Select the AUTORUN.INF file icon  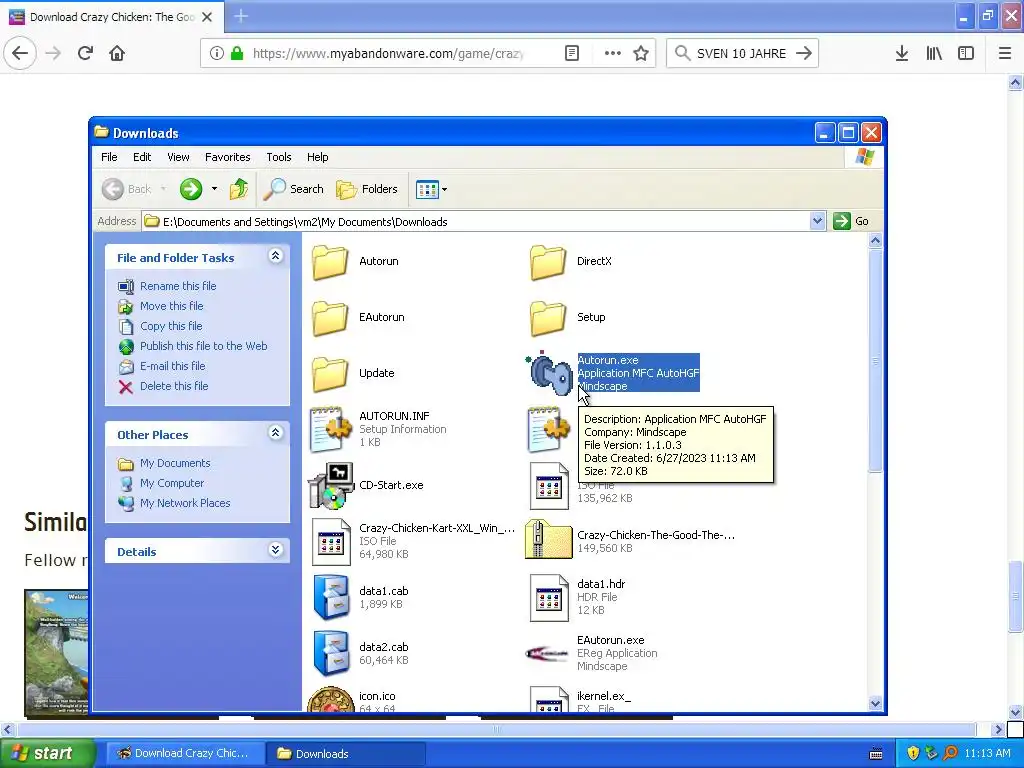pos(331,430)
